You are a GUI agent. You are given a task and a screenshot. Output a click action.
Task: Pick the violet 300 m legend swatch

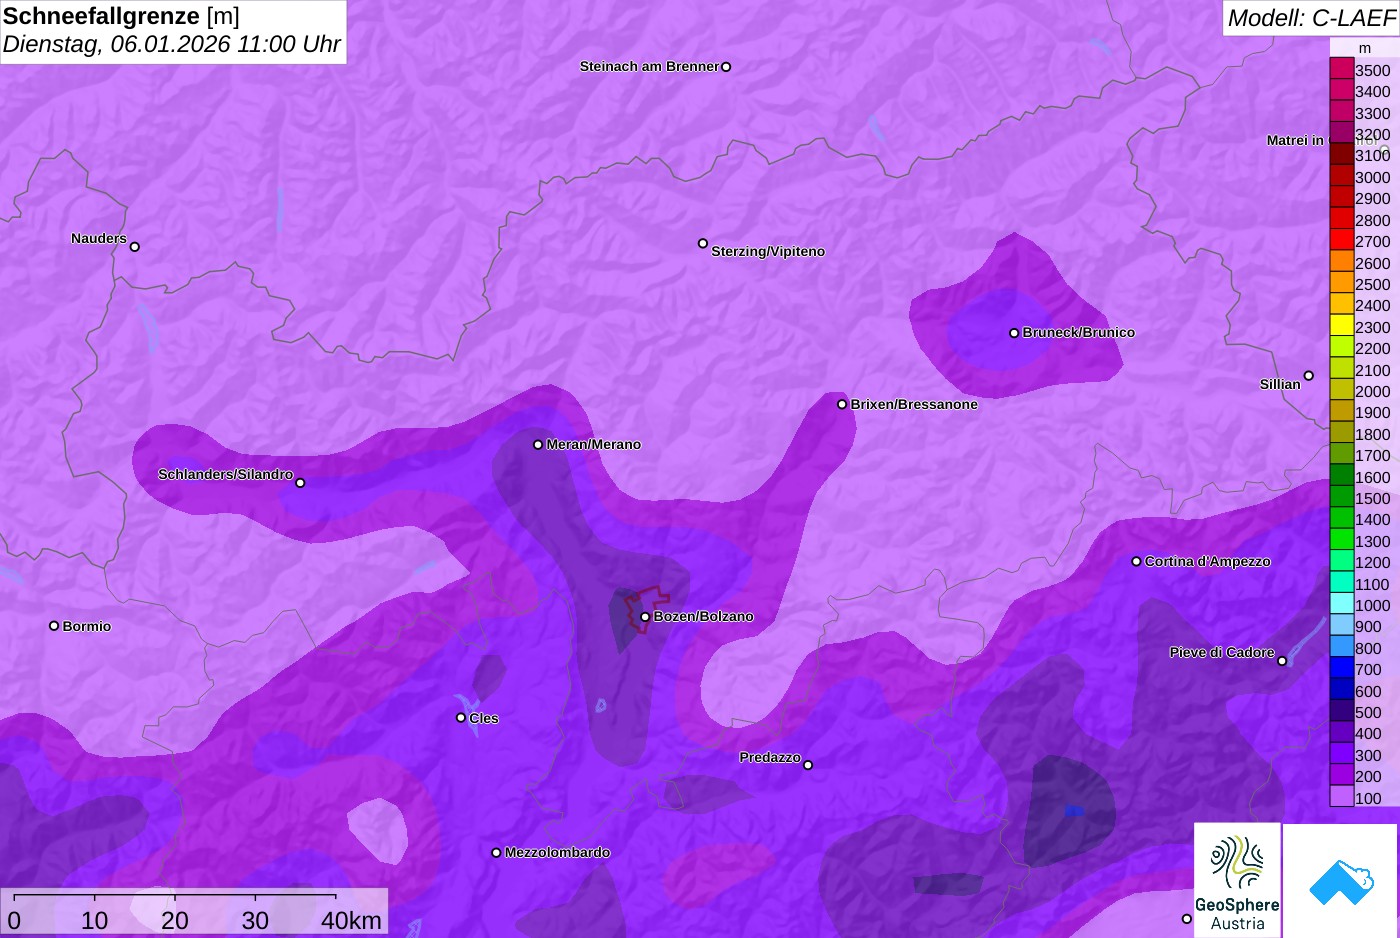[x=1342, y=754]
